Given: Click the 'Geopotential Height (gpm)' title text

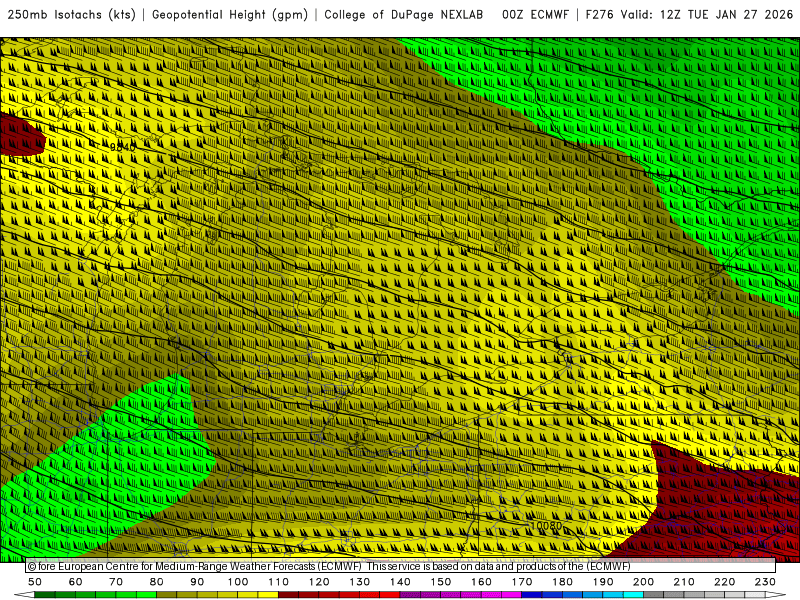Looking at the screenshot, I should click(x=230, y=15).
